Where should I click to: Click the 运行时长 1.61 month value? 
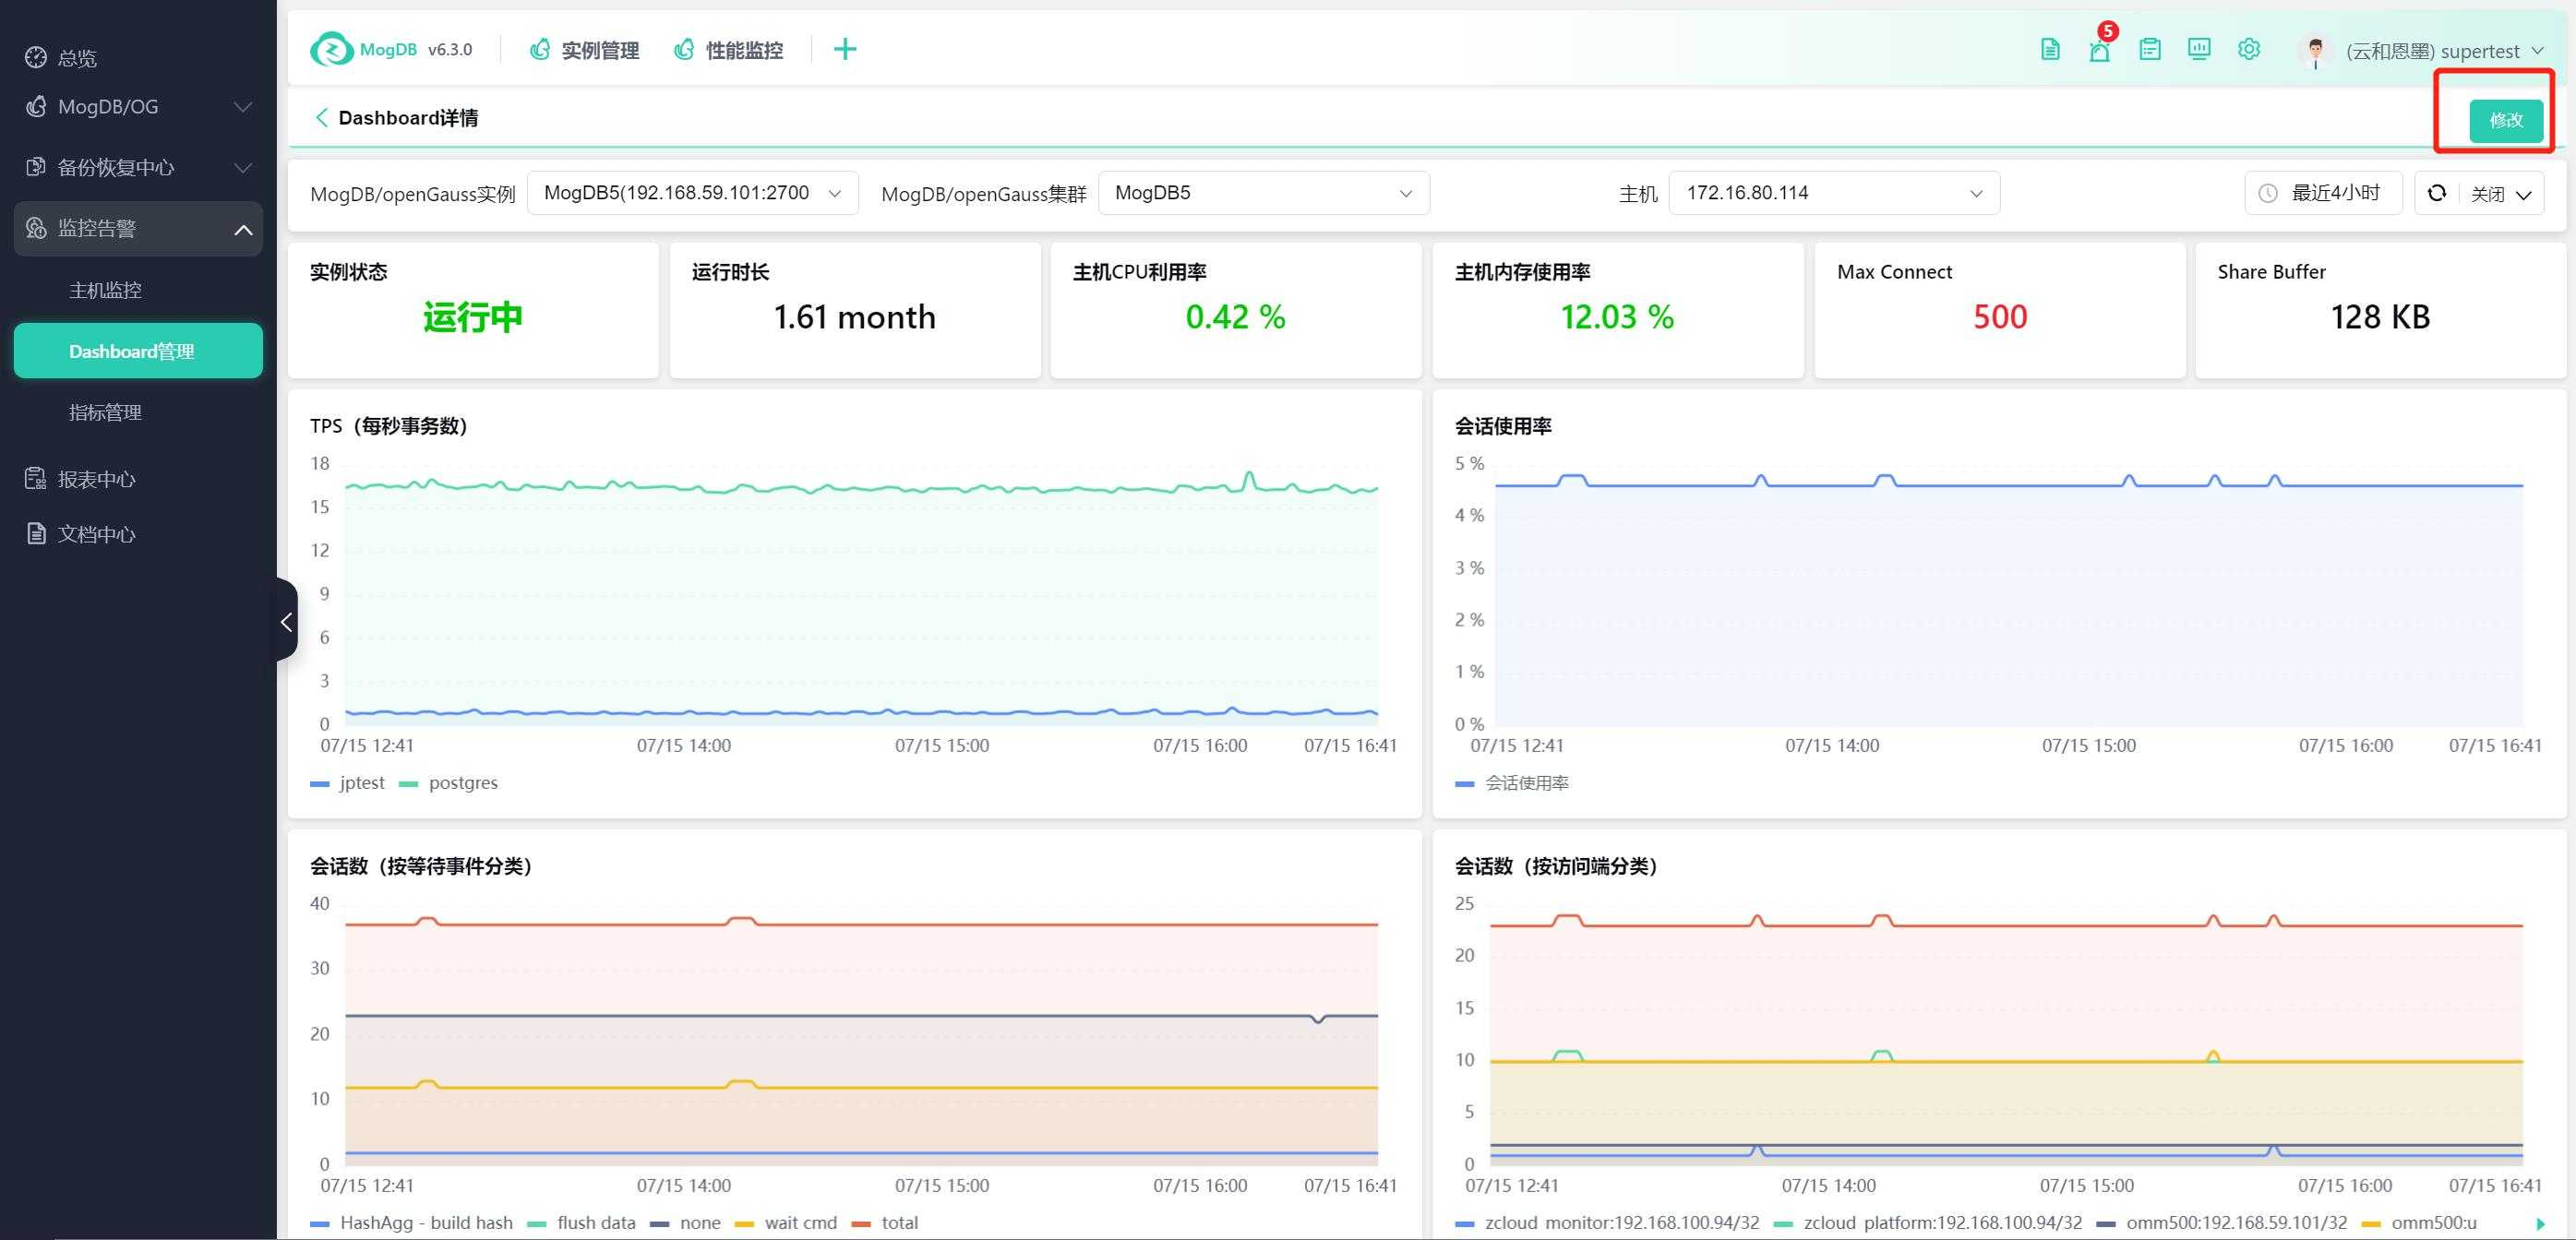[x=854, y=317]
